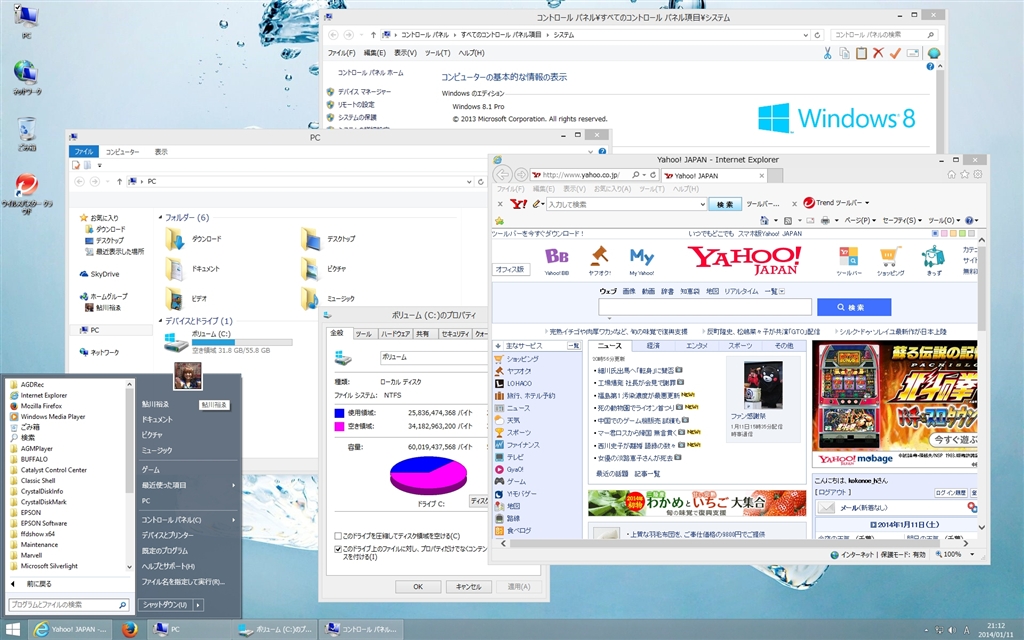Click the IE settings gear icon

point(978,174)
